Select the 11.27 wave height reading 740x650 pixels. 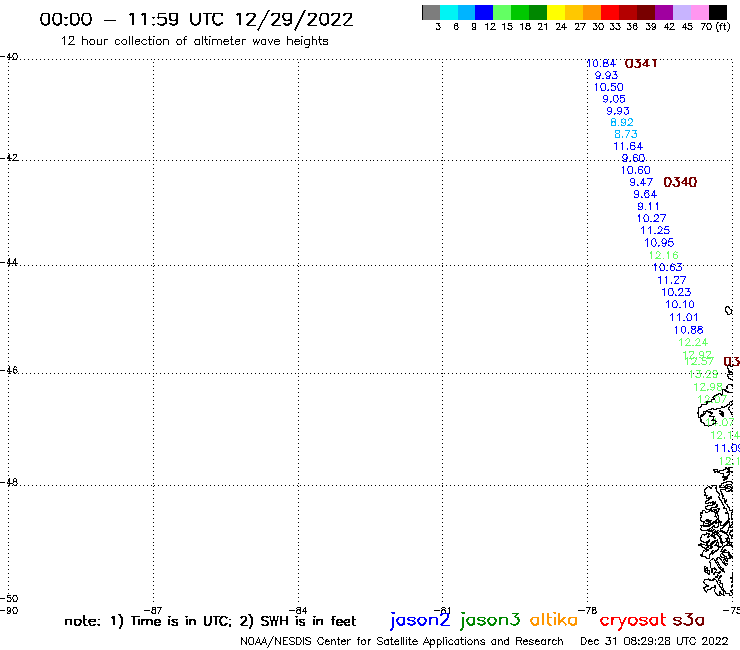point(672,280)
